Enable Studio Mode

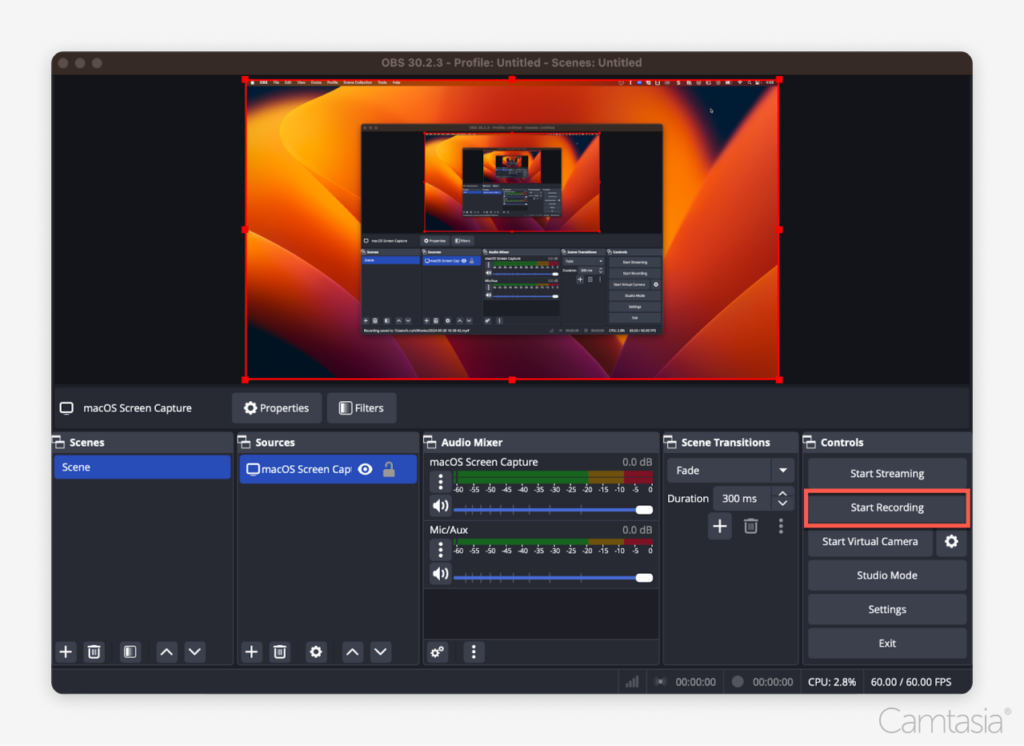click(x=886, y=575)
